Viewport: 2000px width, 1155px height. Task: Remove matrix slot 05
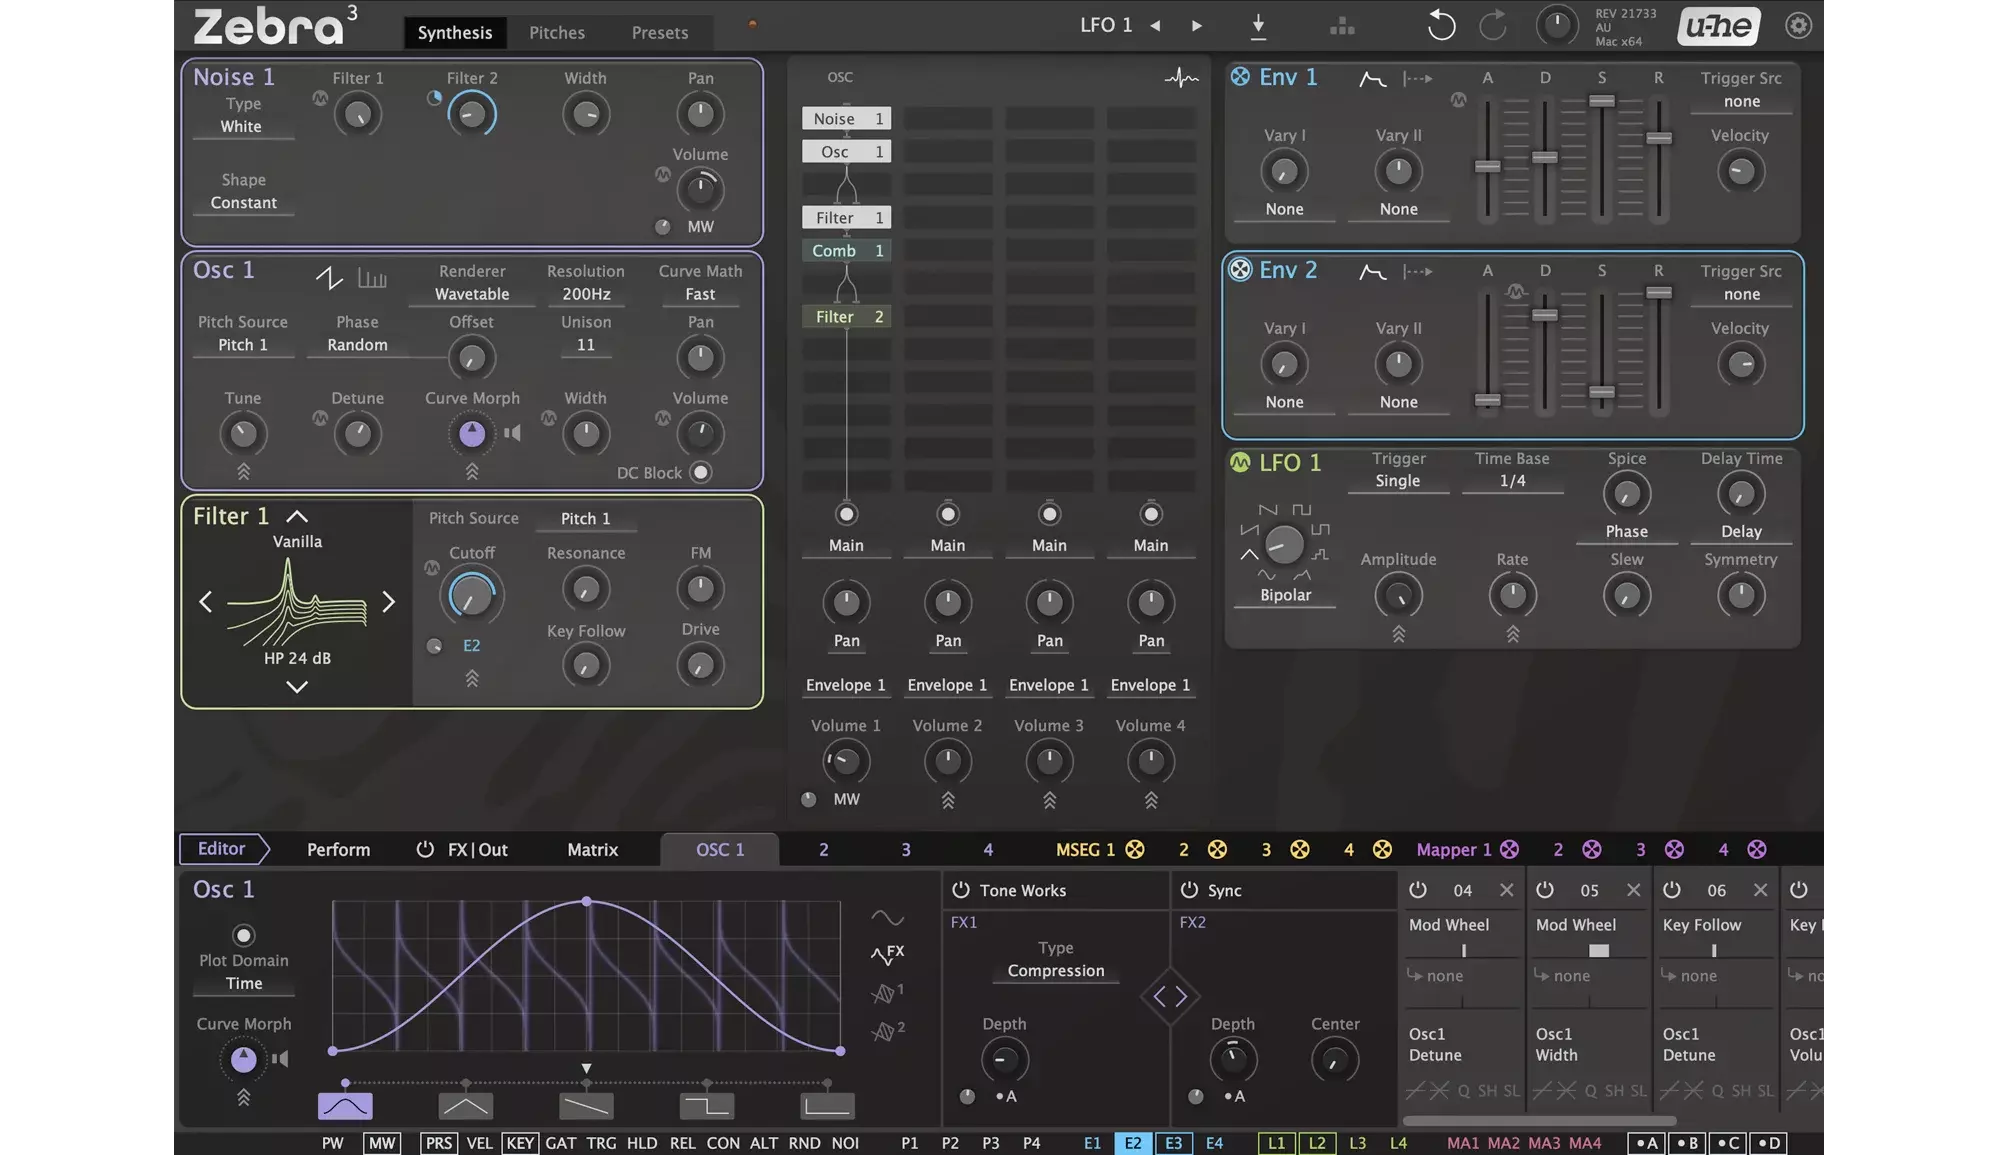click(x=1633, y=890)
